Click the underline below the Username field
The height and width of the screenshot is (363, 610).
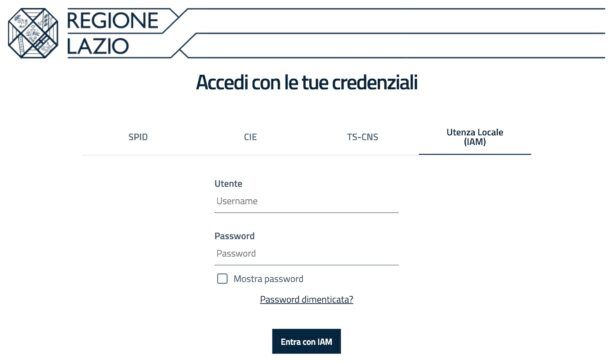click(307, 212)
